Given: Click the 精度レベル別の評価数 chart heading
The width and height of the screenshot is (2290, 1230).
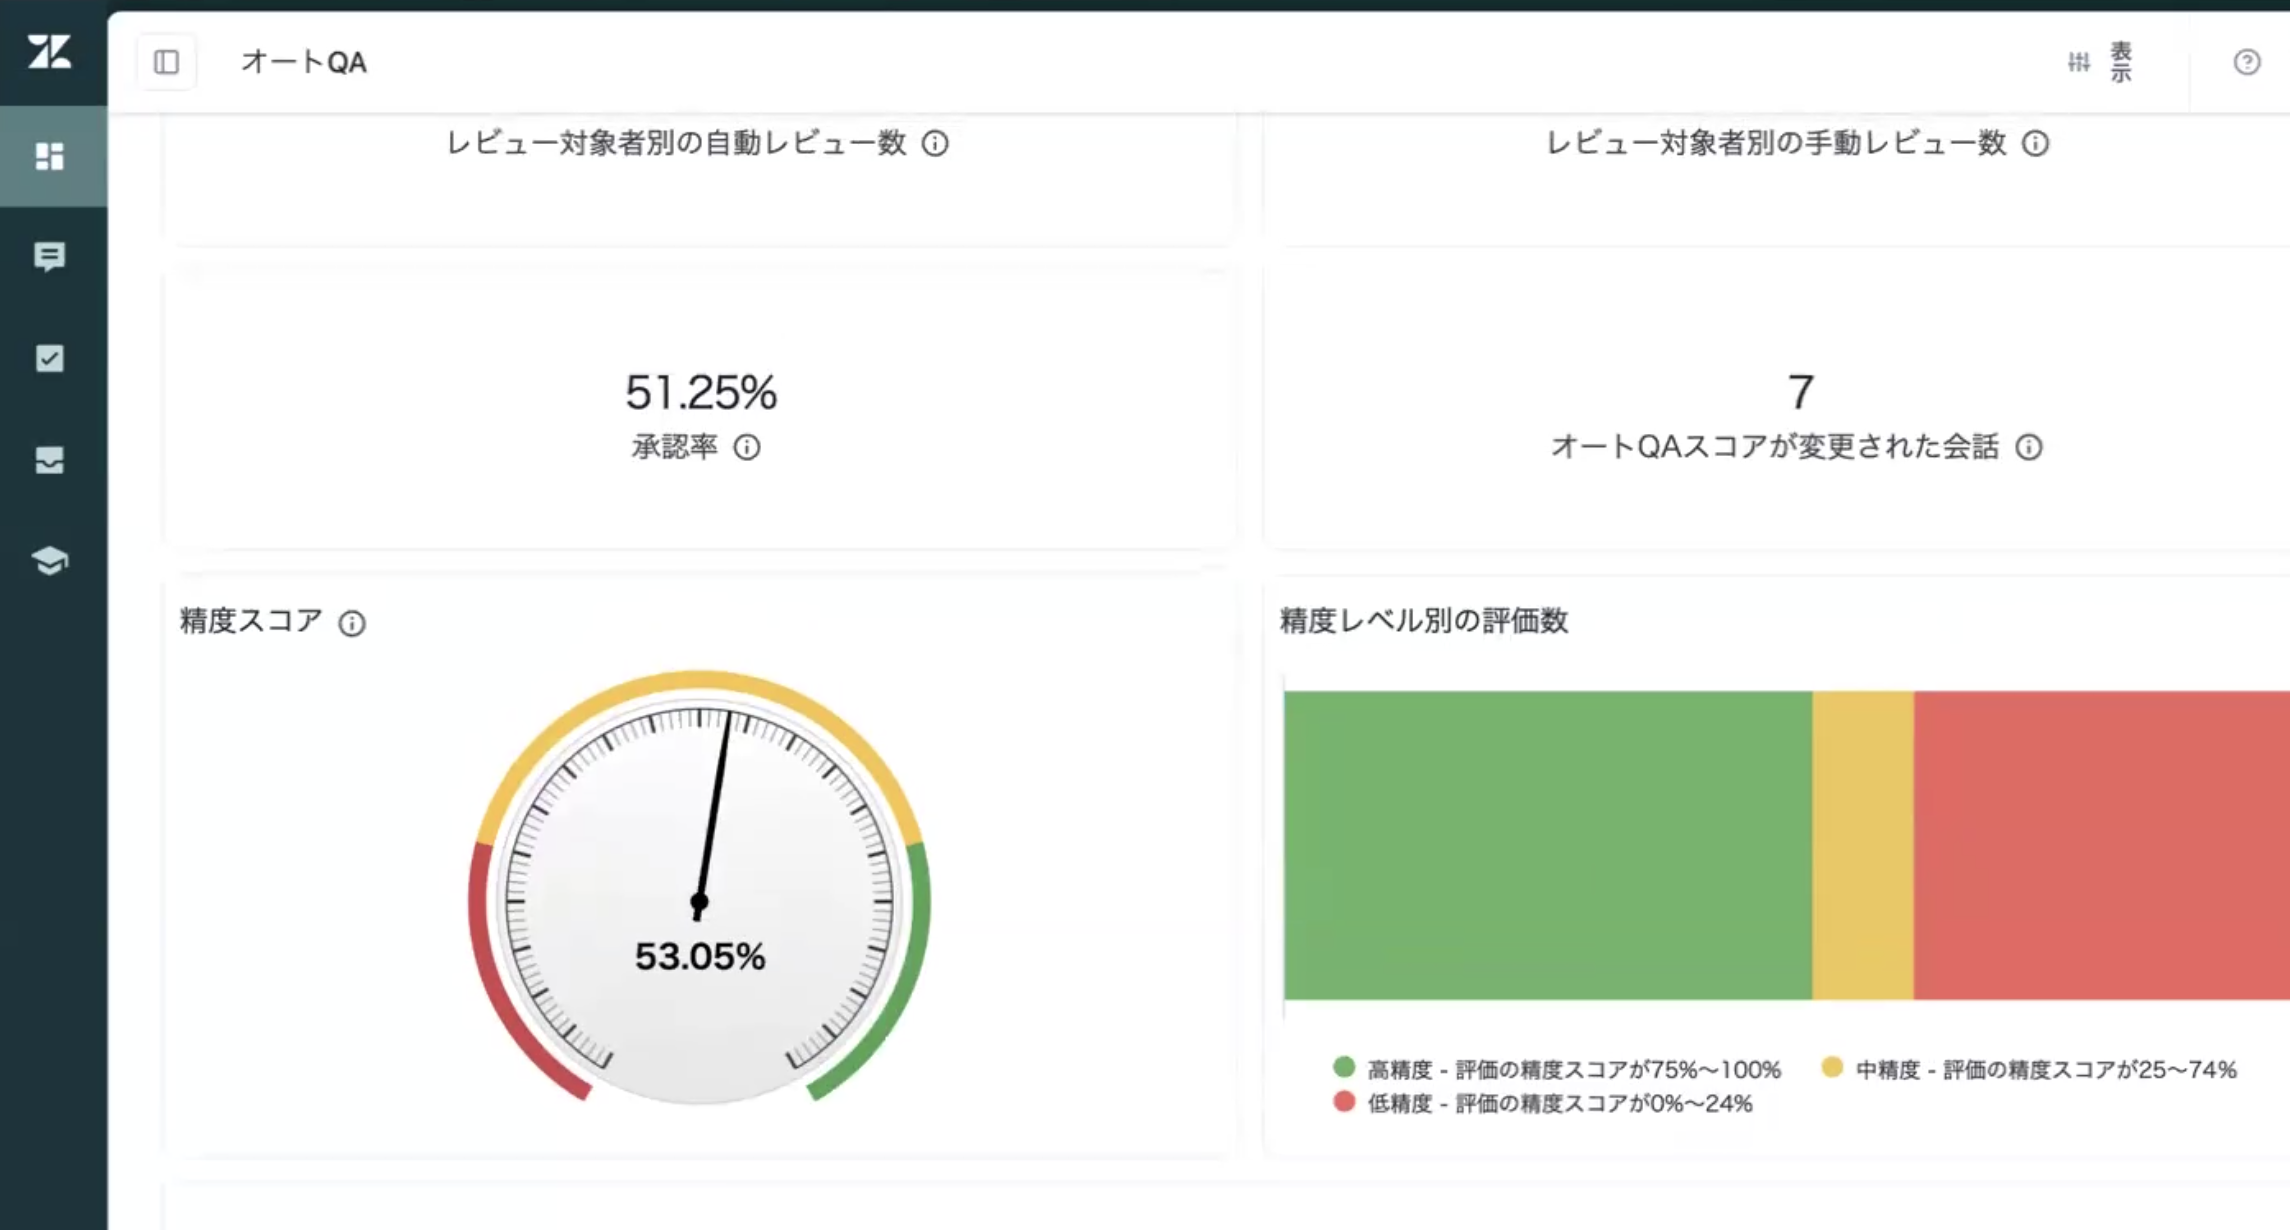Looking at the screenshot, I should (1424, 621).
